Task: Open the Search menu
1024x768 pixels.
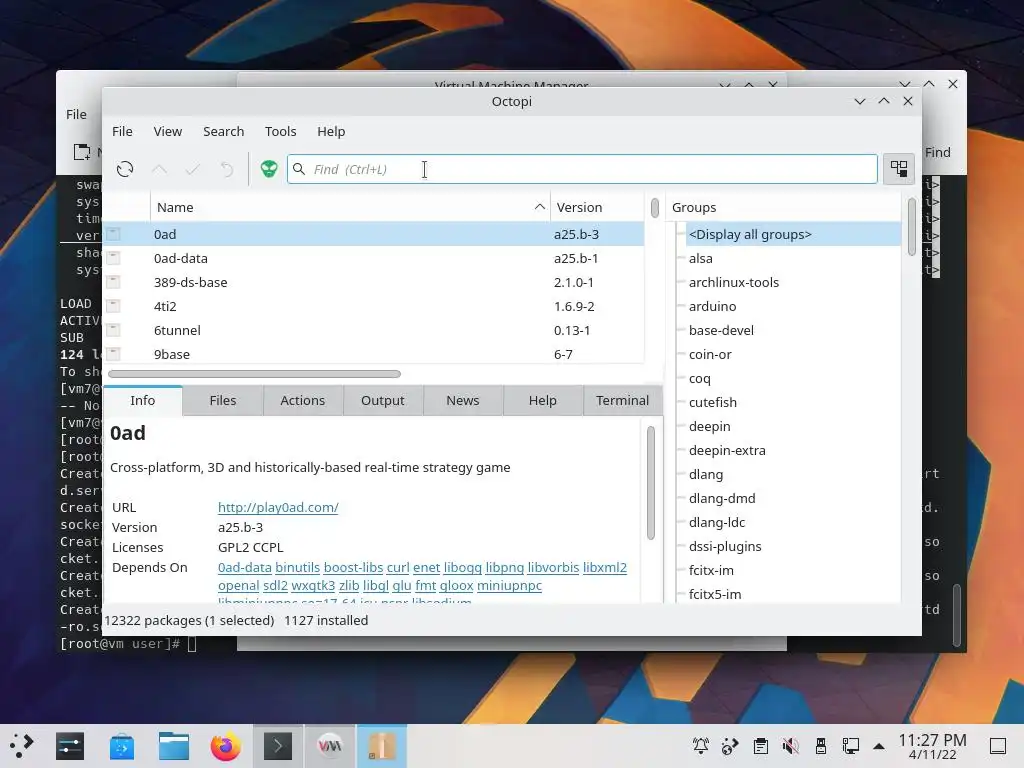Action: (x=223, y=131)
